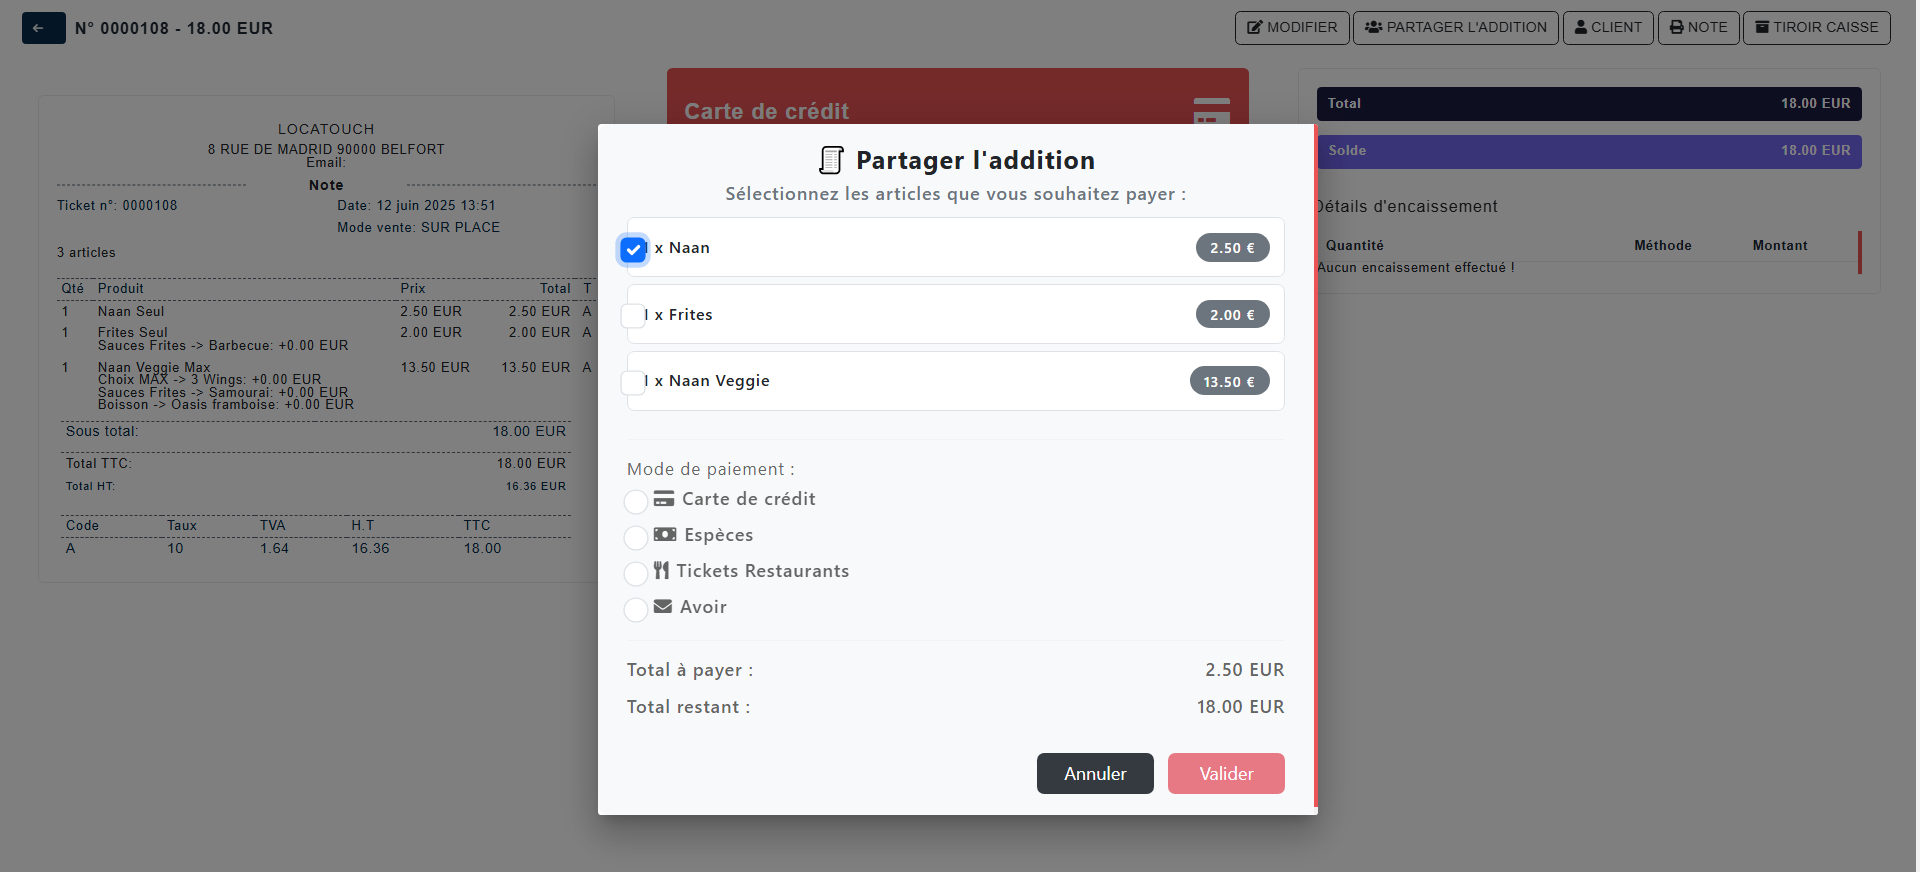Select the Naan Veggie checkbox

click(x=634, y=382)
